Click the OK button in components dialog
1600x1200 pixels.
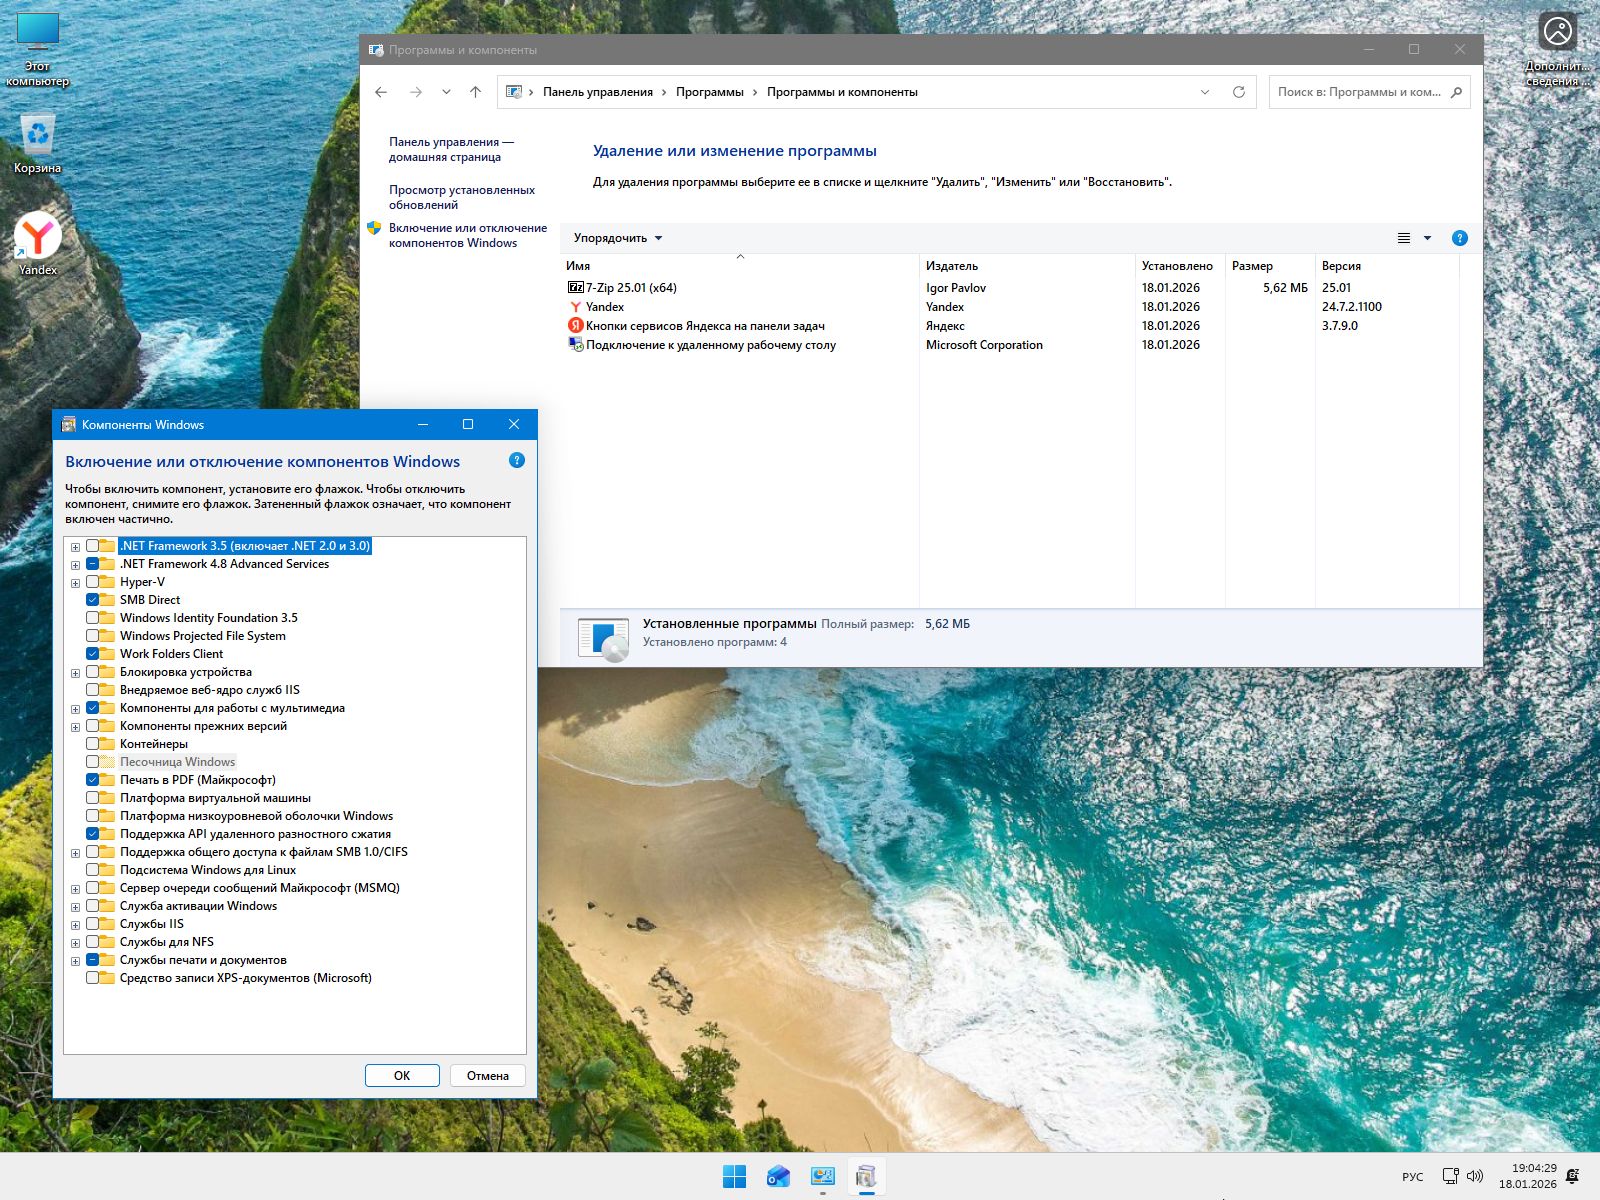click(402, 1076)
